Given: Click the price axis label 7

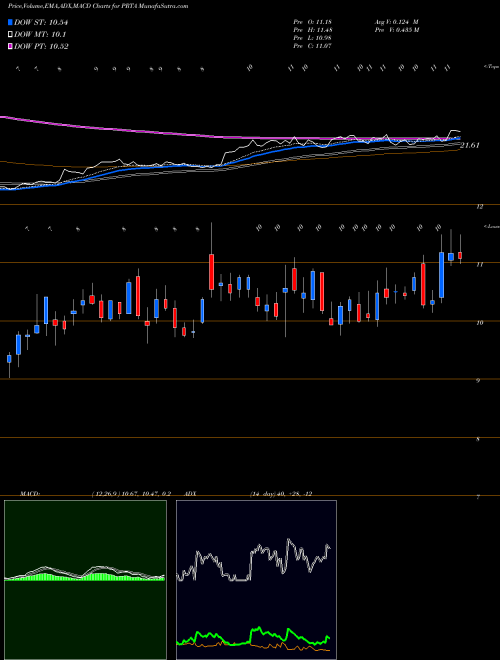Looking at the screenshot, I should tap(478, 497).
